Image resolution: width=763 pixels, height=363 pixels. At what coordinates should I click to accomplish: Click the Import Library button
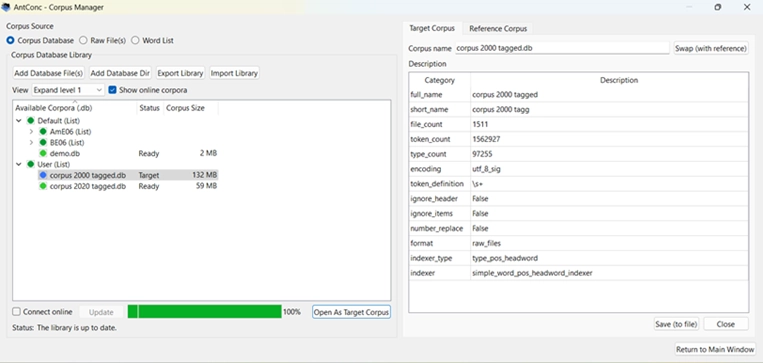(234, 73)
